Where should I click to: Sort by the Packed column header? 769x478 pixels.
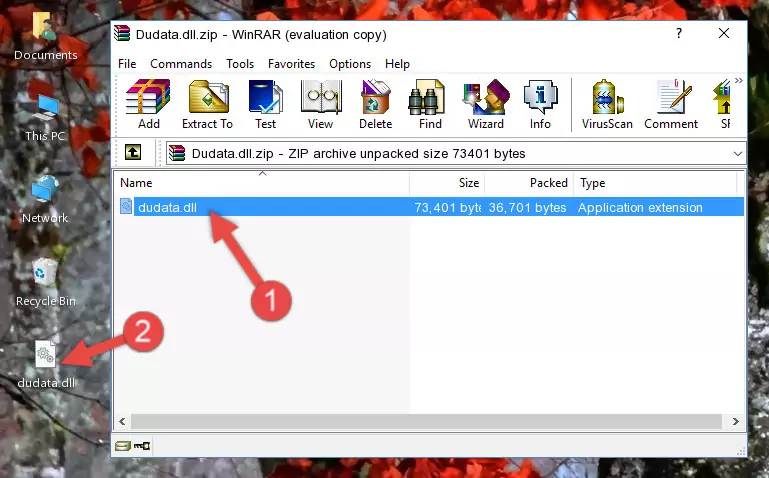click(529, 183)
